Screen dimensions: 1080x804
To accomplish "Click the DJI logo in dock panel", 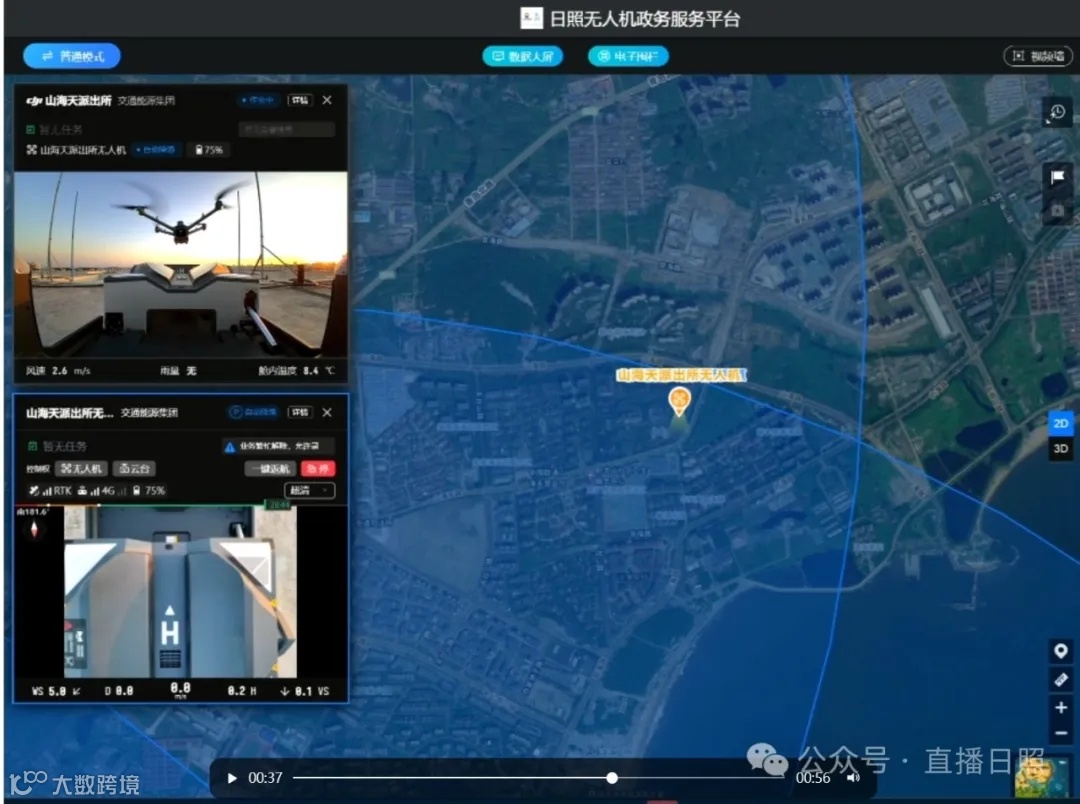I will click(34, 101).
